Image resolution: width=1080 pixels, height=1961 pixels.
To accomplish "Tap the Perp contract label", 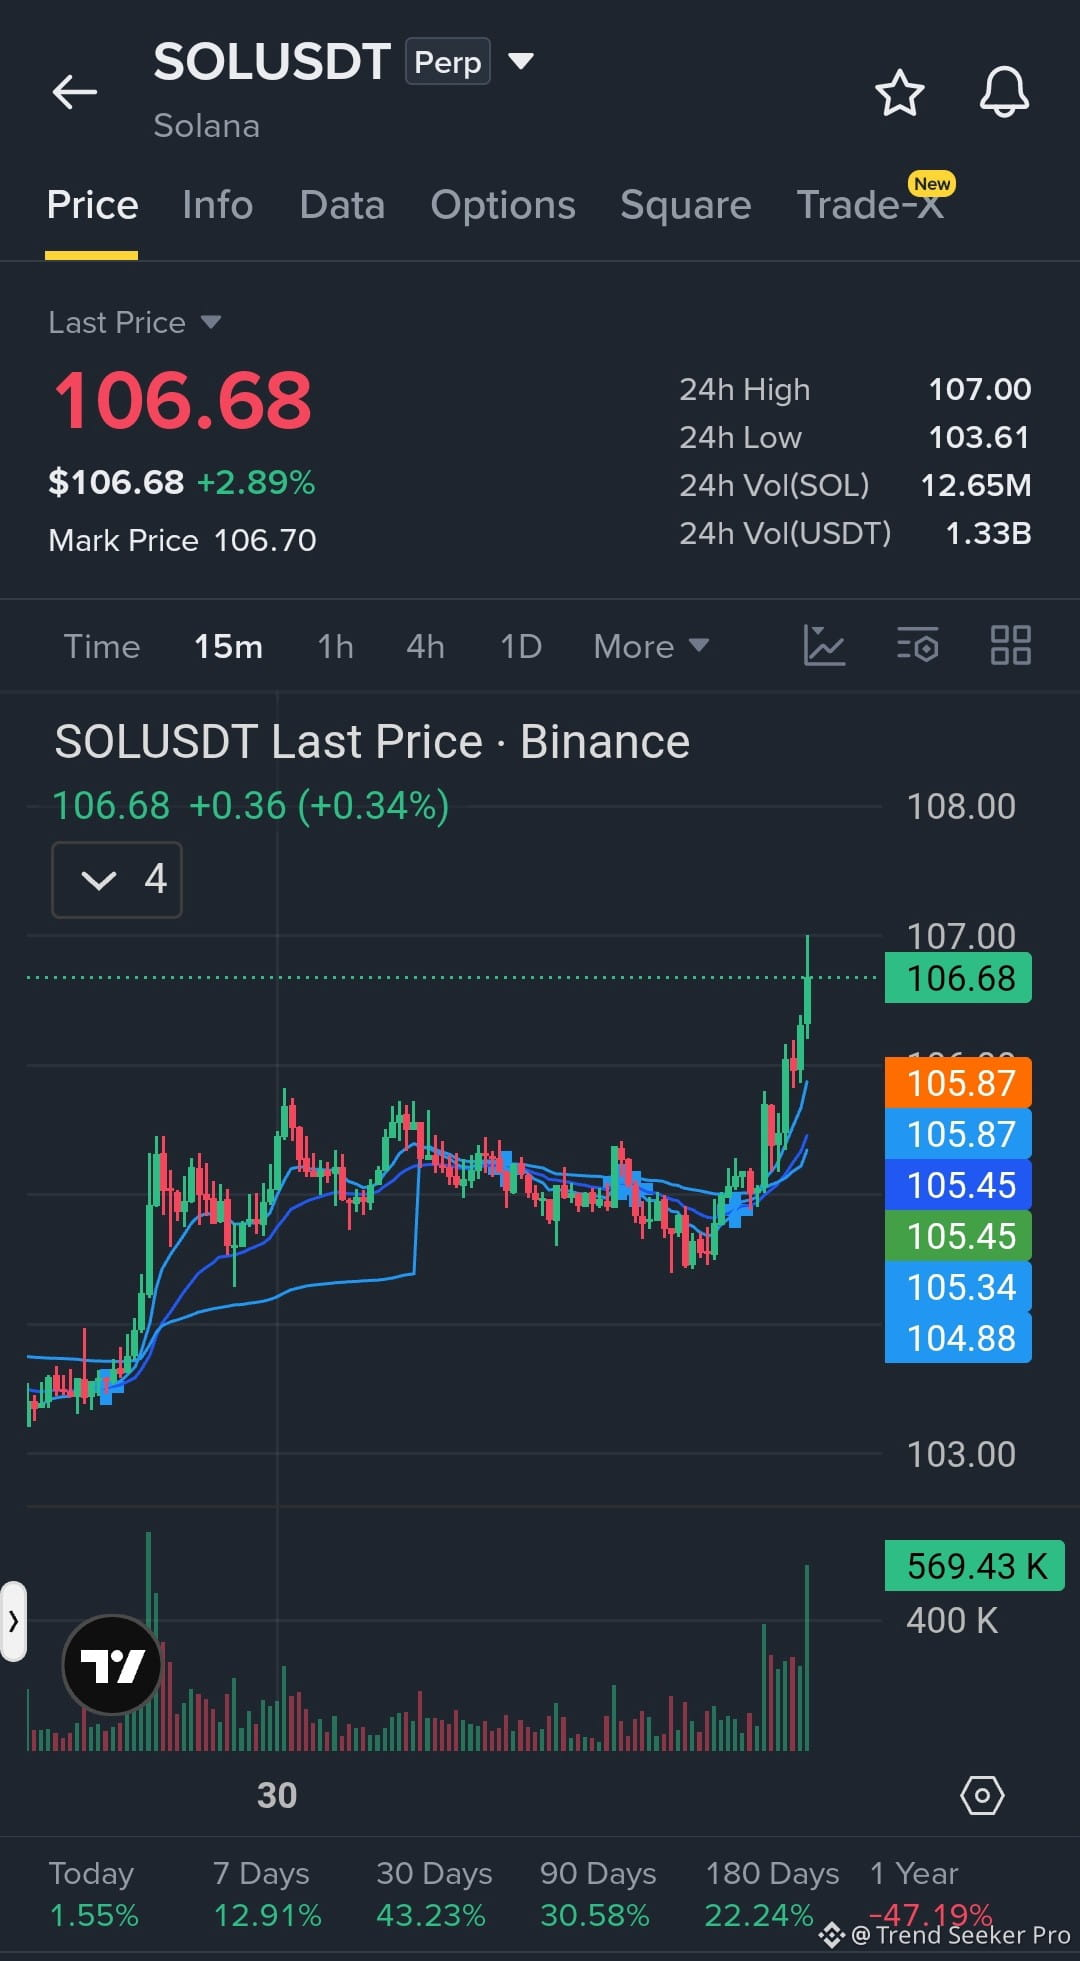I will [x=447, y=62].
